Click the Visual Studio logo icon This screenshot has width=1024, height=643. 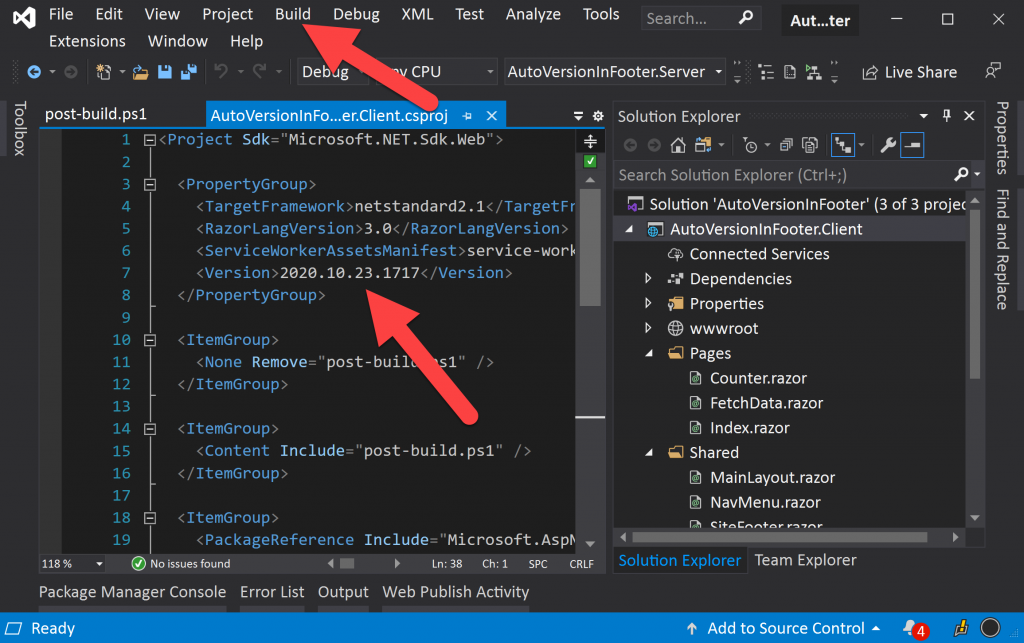(x=24, y=17)
